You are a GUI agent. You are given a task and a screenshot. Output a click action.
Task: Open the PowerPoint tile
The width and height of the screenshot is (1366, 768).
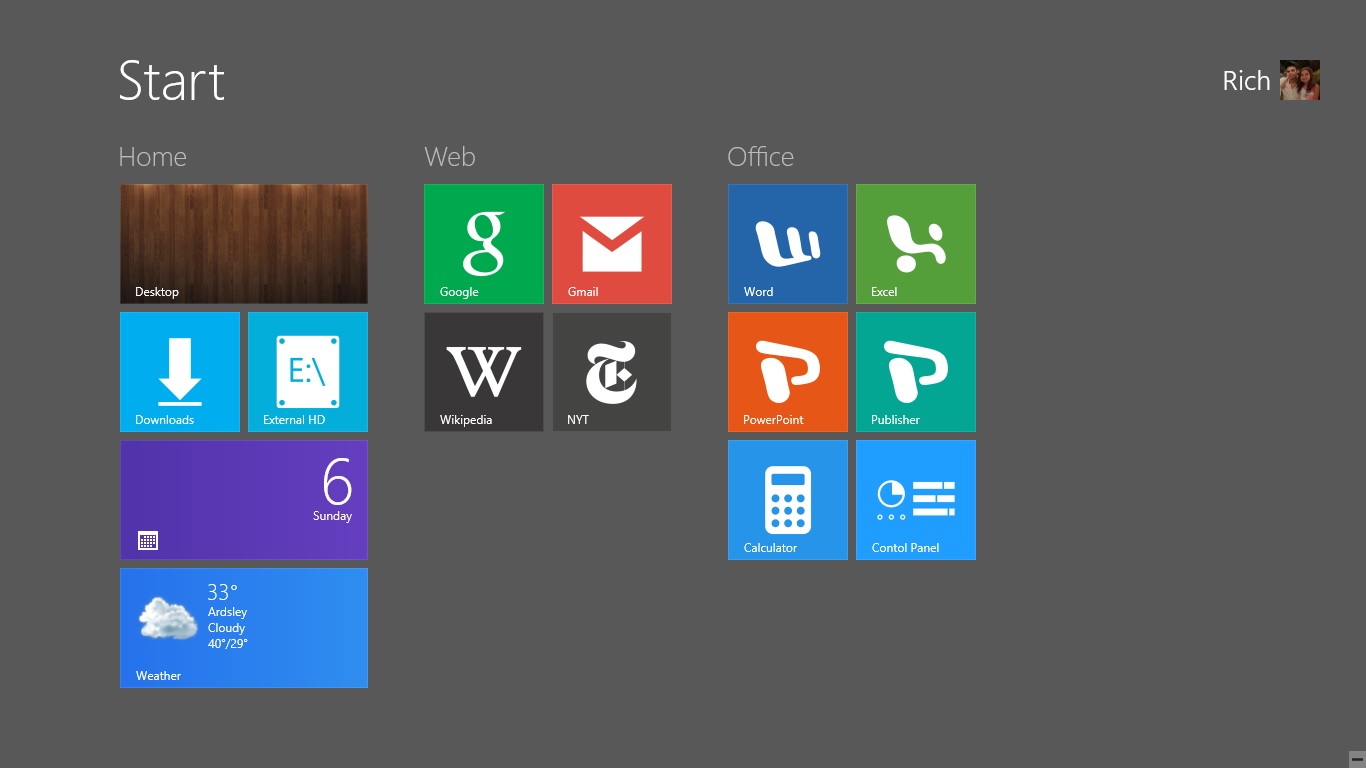788,372
